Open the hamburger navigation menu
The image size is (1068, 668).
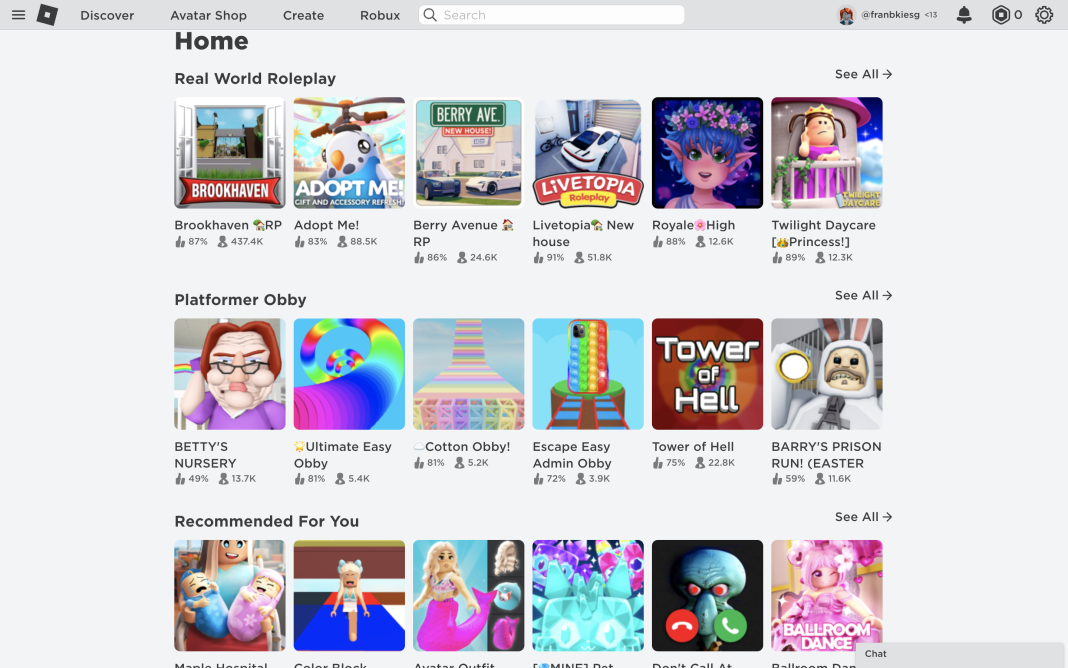[18, 14]
